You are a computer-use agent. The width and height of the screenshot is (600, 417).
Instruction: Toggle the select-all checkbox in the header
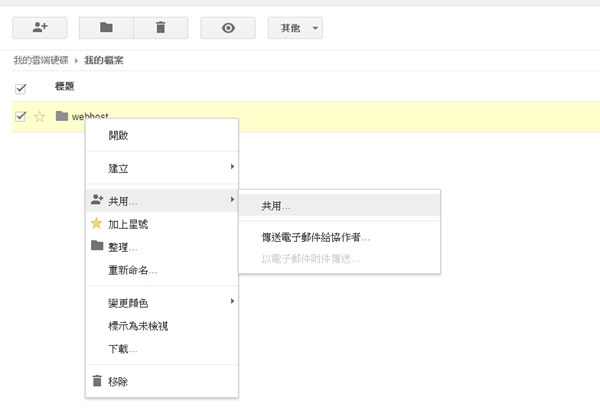20,88
